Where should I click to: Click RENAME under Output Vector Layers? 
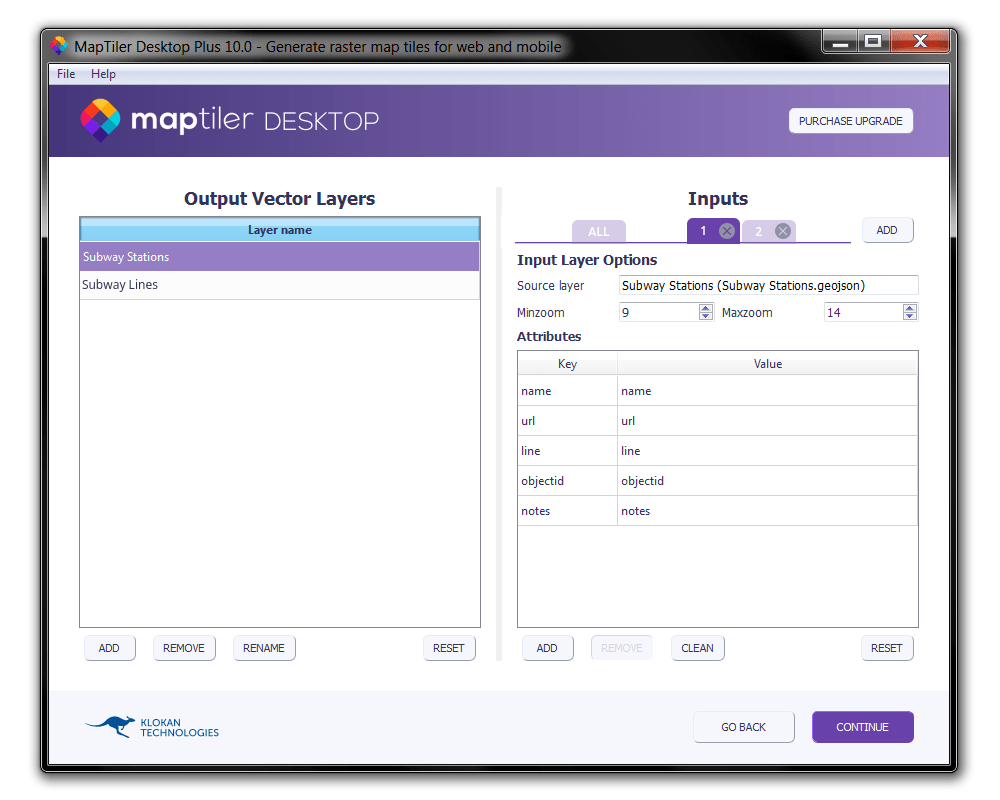(264, 648)
